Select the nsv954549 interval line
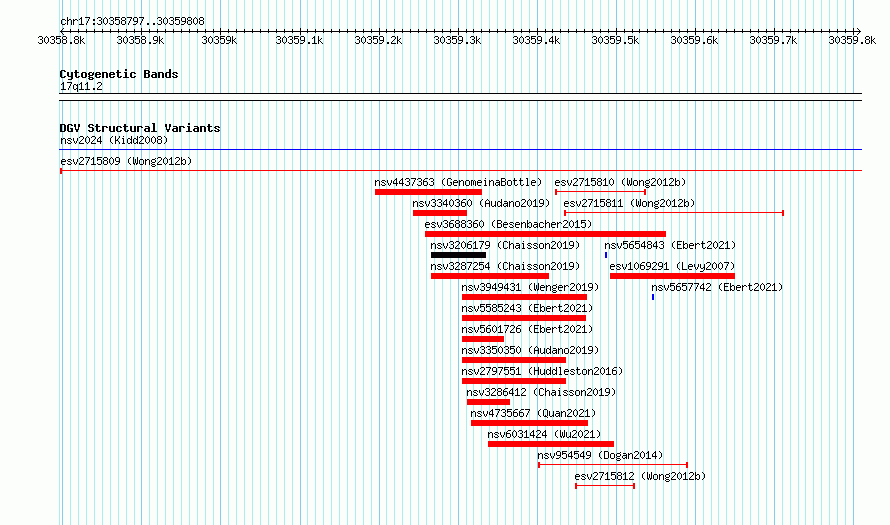 pyautogui.click(x=613, y=465)
